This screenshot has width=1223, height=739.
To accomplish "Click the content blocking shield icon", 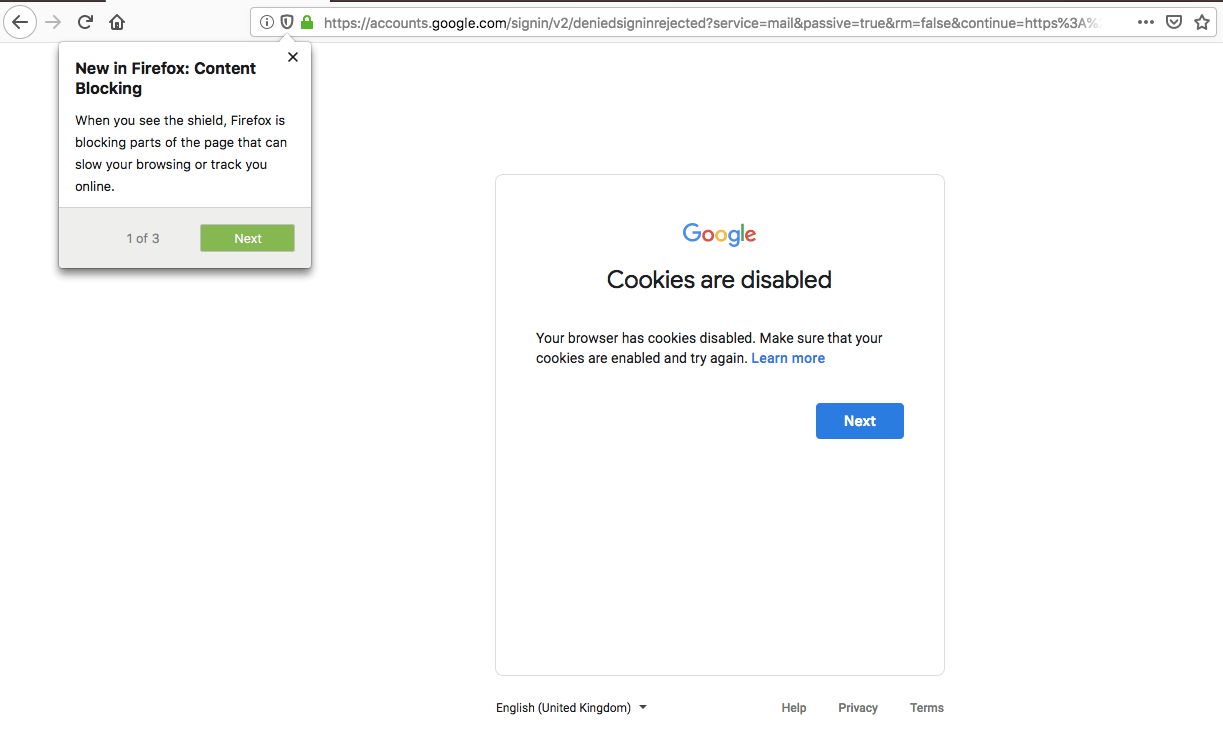I will click(x=287, y=22).
